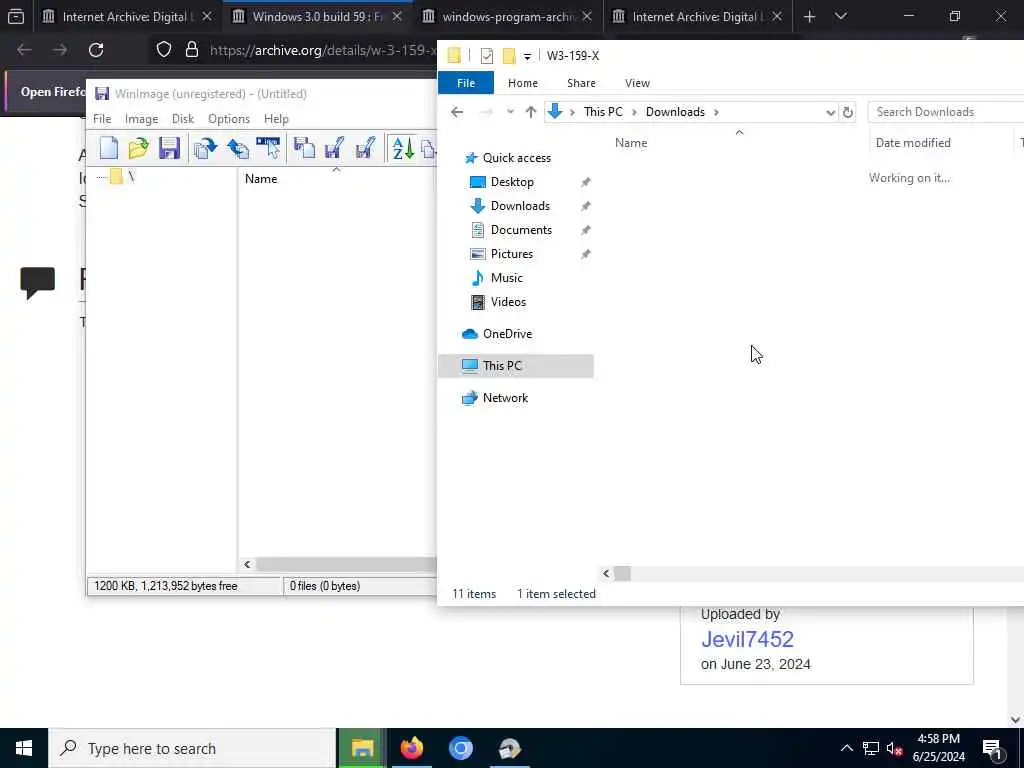
Task: Click Explorer Refresh button
Action: (848, 112)
